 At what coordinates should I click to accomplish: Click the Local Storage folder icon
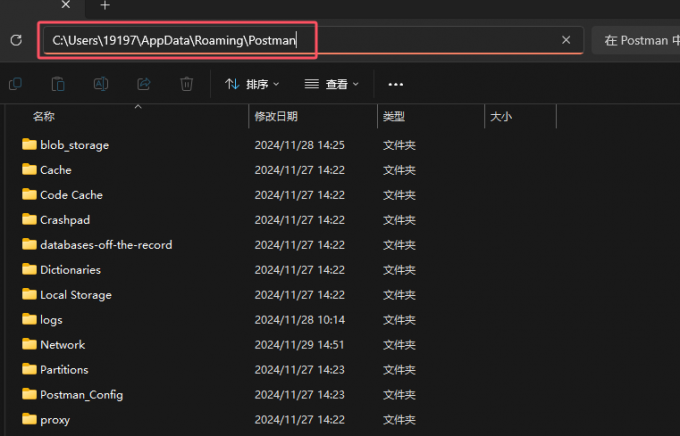[x=29, y=294]
